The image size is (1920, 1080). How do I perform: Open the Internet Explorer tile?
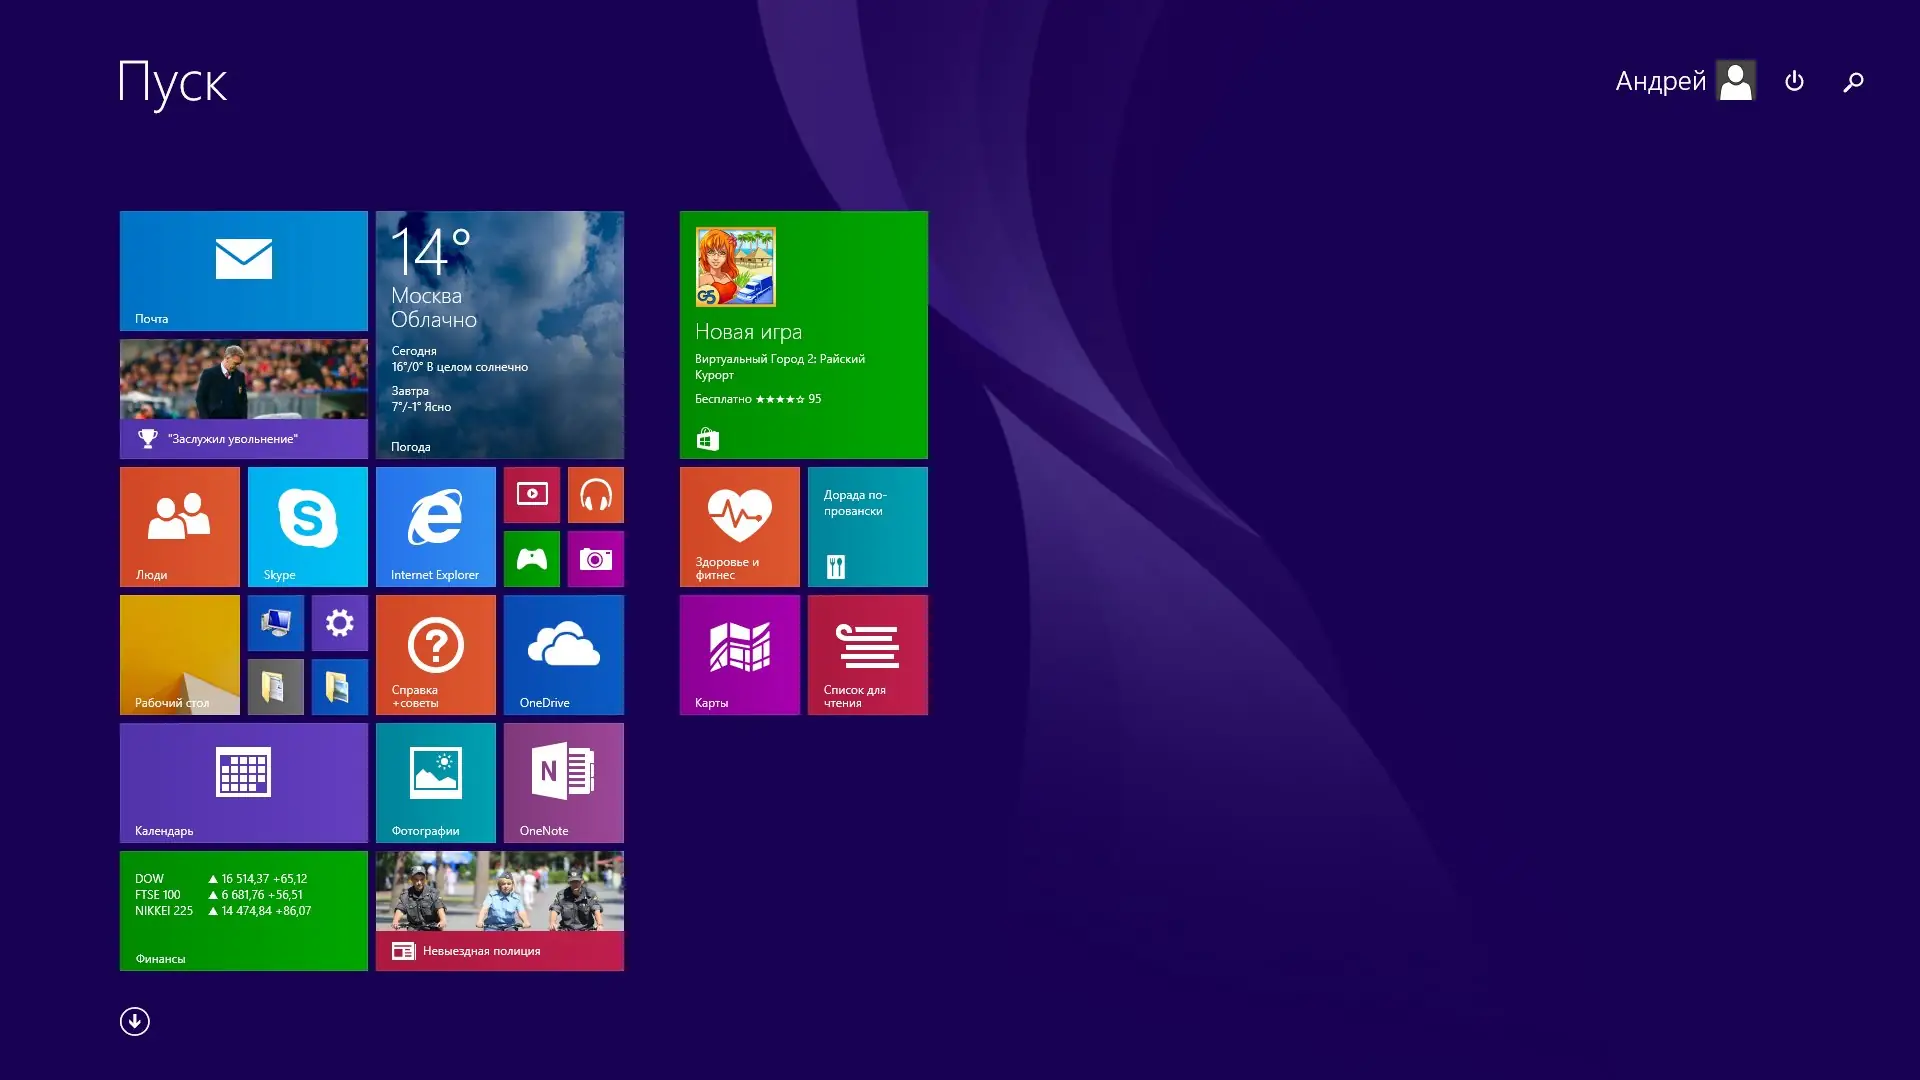(x=435, y=526)
